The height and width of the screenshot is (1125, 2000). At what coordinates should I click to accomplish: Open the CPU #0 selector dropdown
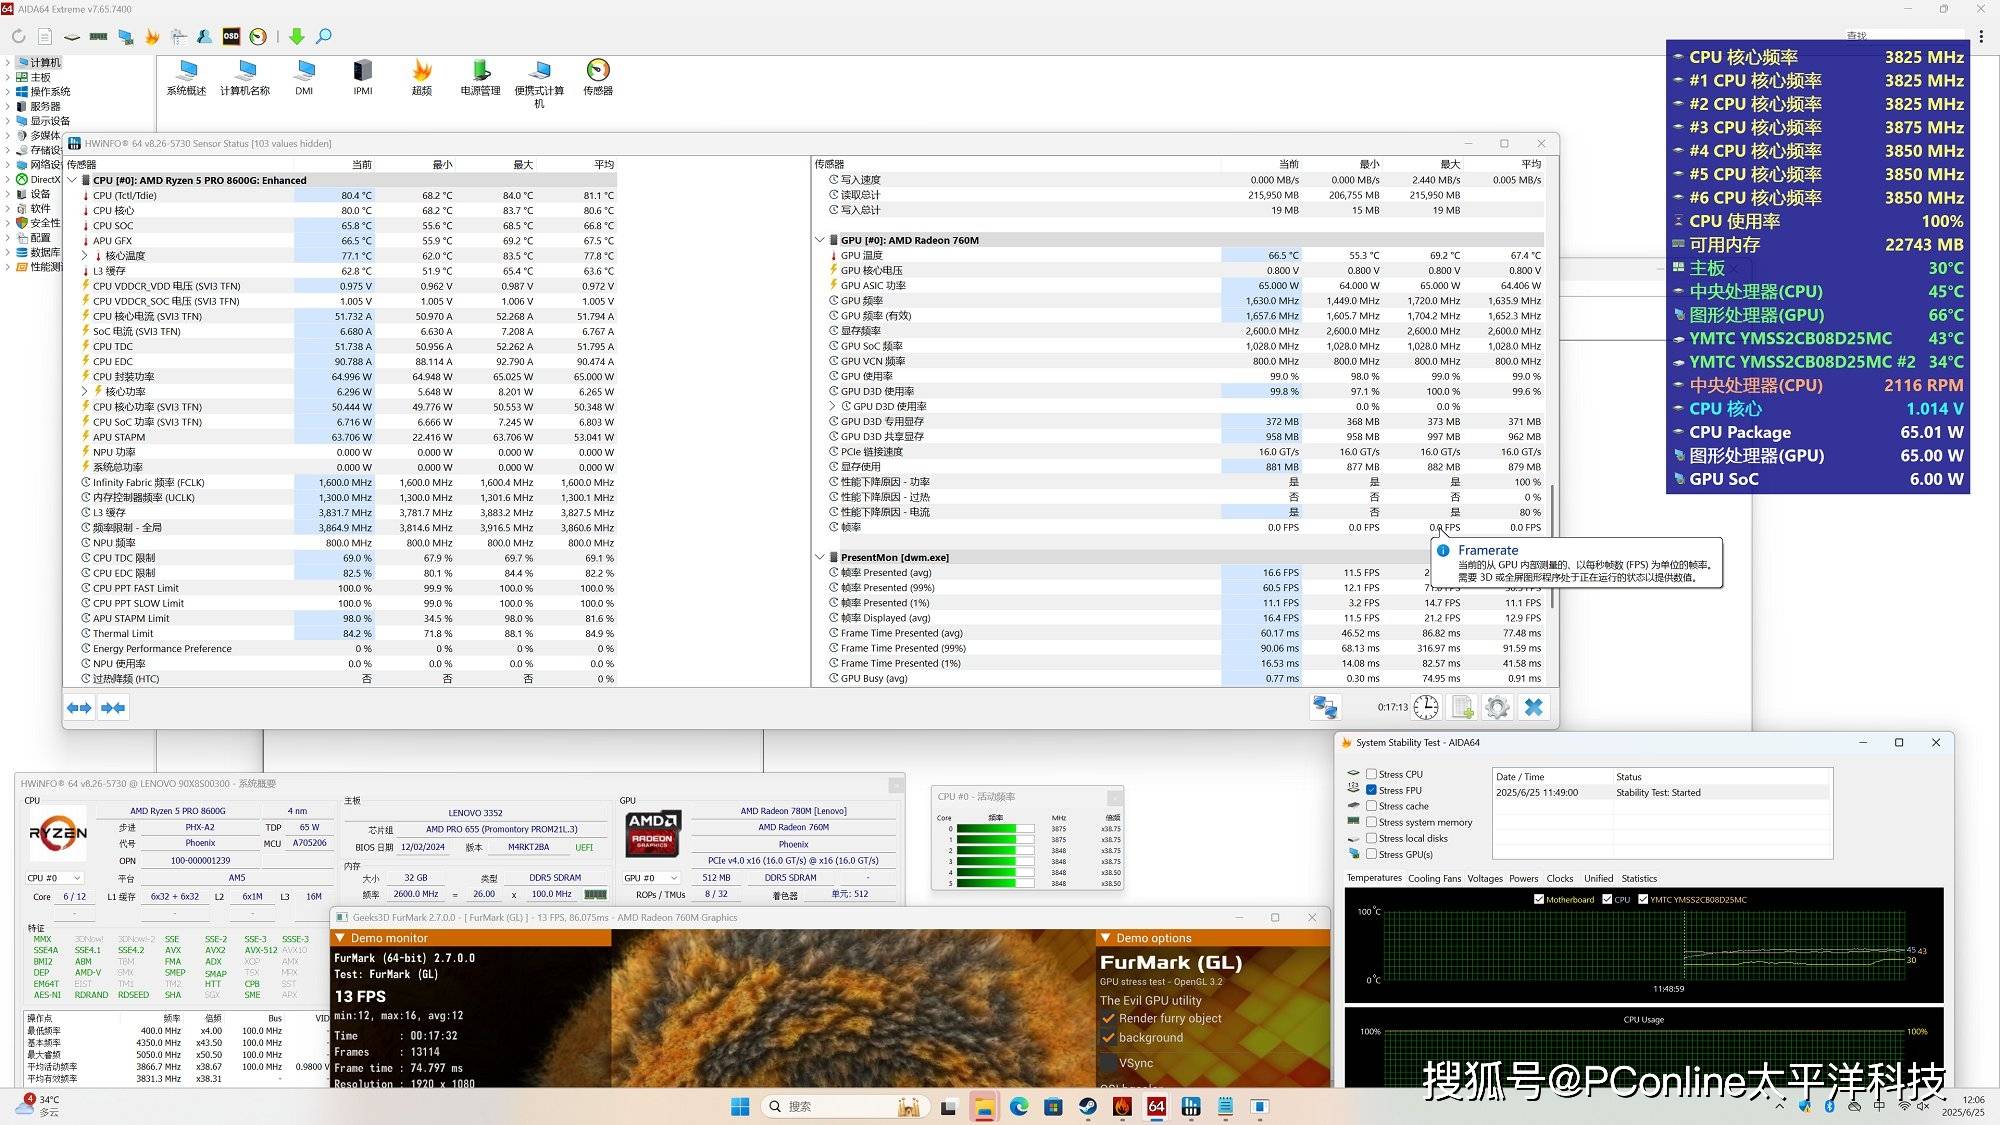(54, 878)
